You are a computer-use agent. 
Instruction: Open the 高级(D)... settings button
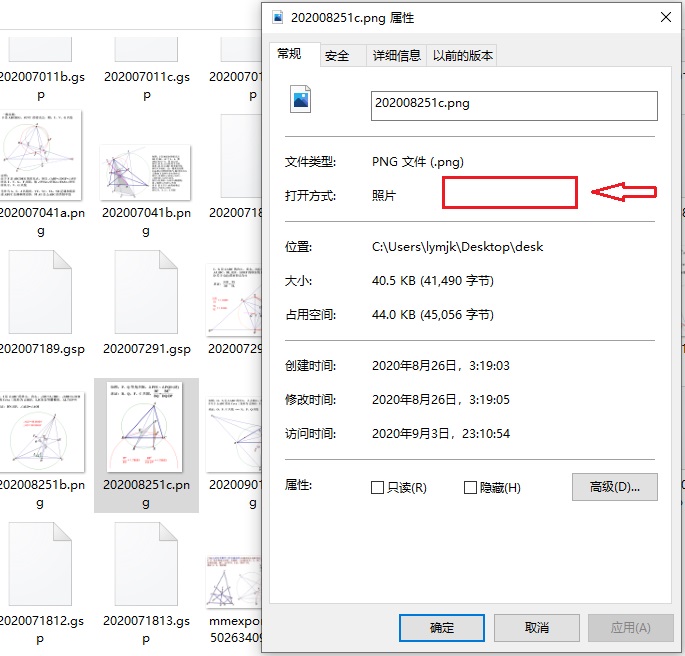[x=615, y=487]
